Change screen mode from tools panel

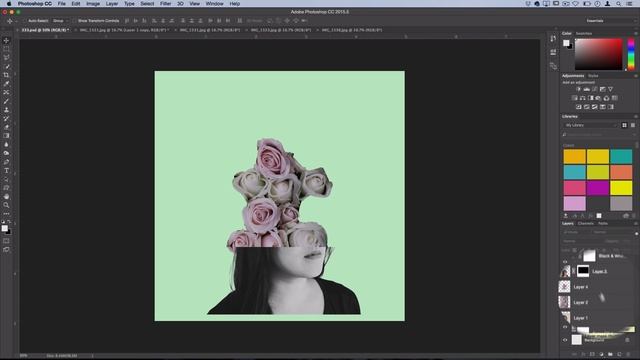tap(6, 249)
